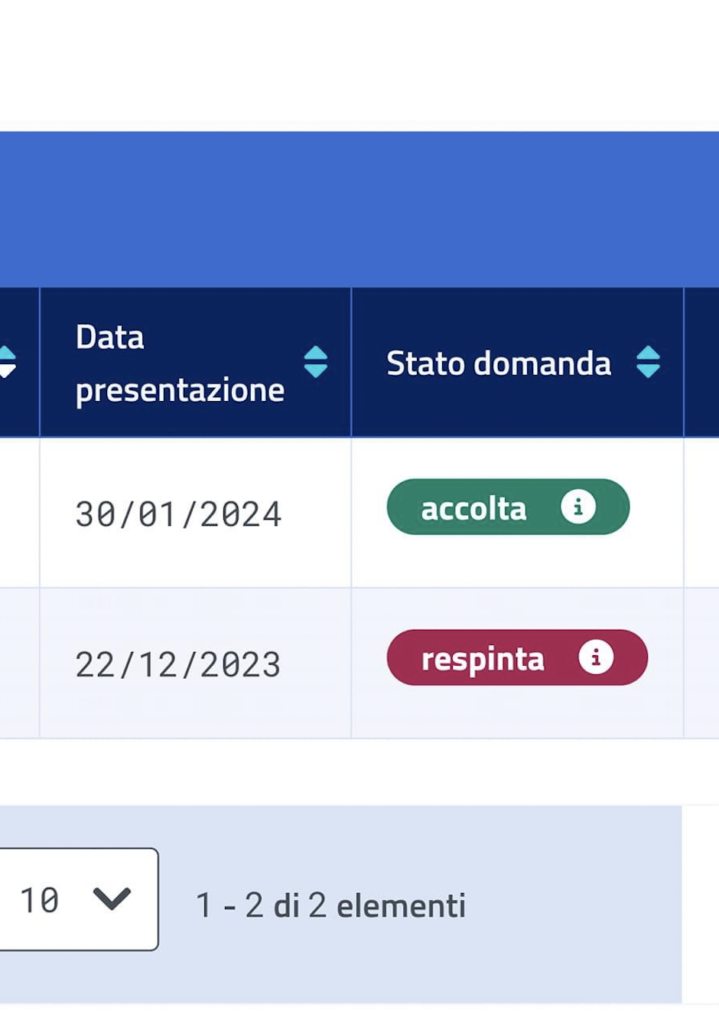Select the 22/12/2023 date cell
The height and width of the screenshot is (1024, 719).
(x=195, y=664)
